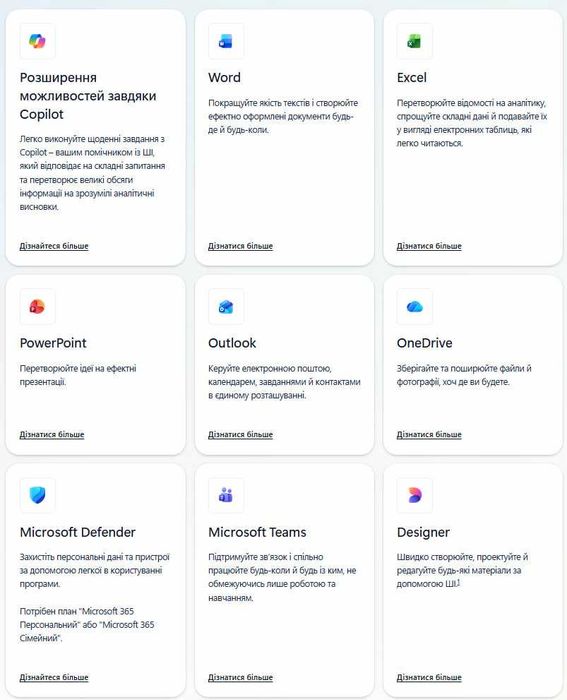
Task: Open Microsoft Teams' "Дізнатися більше" link
Action: pyautogui.click(x=240, y=677)
